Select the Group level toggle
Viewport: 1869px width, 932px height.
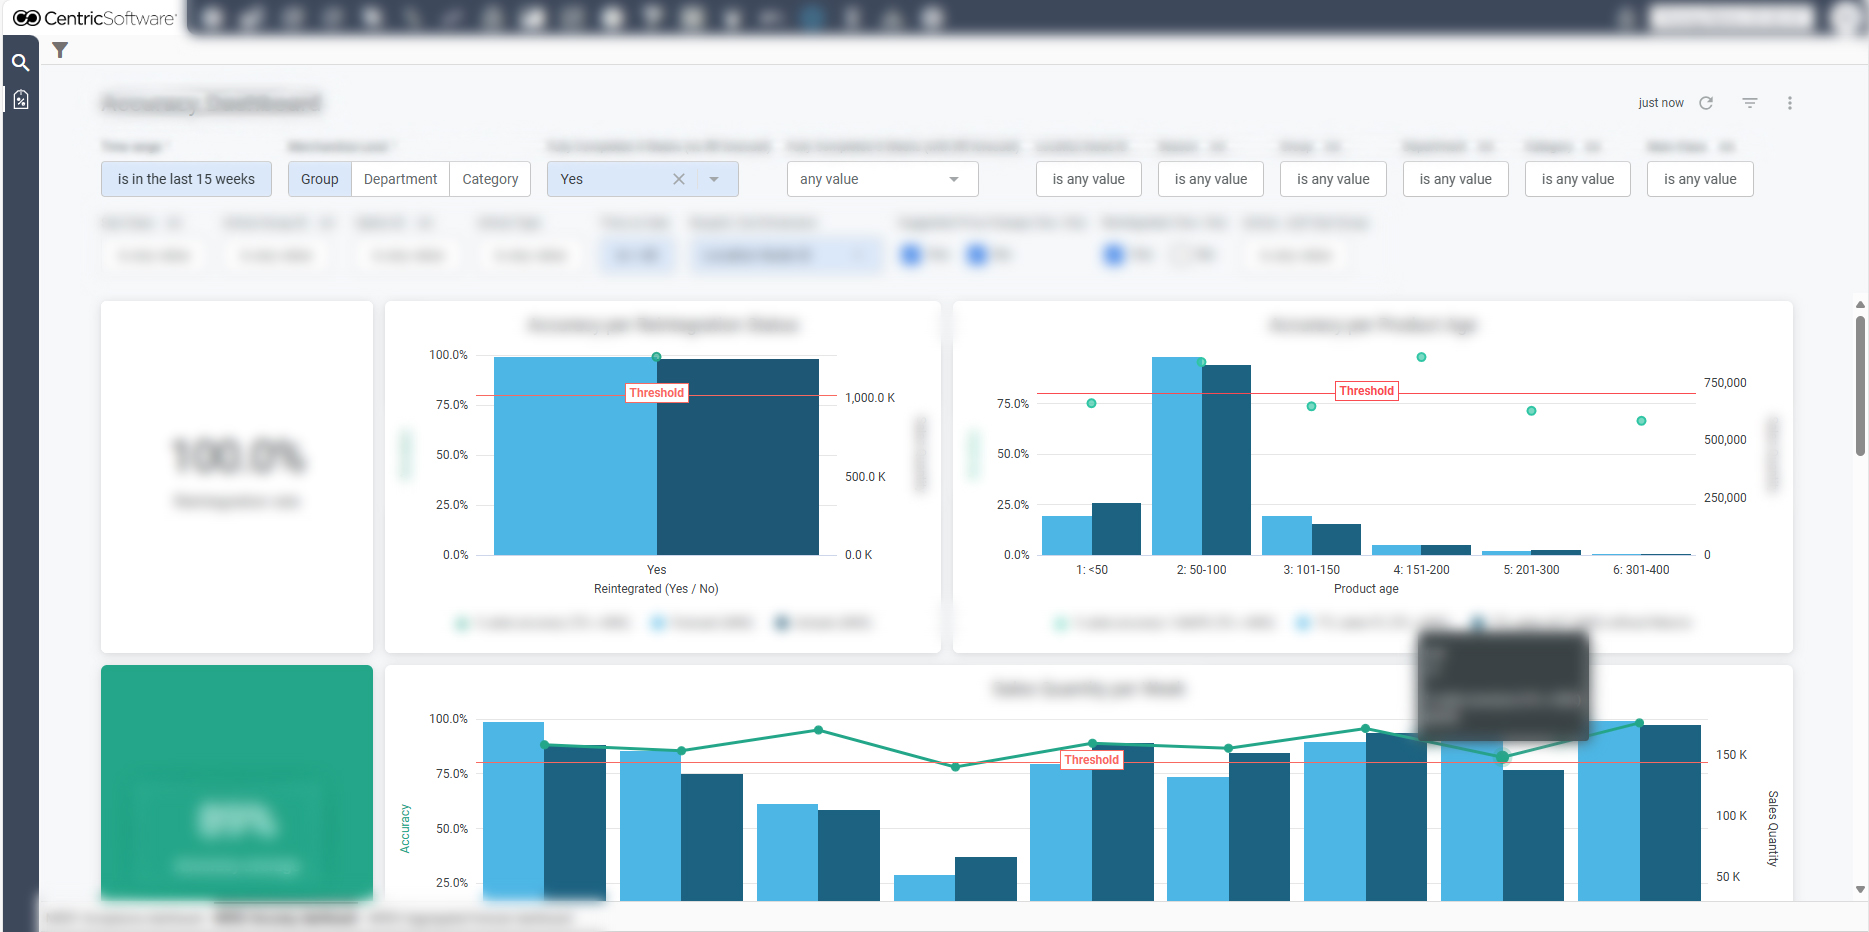pos(320,179)
